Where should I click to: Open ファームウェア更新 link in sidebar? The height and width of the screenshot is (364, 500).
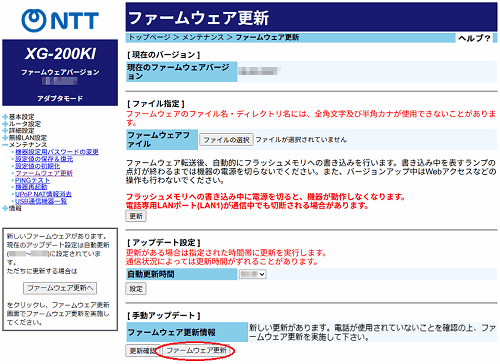[44, 173]
